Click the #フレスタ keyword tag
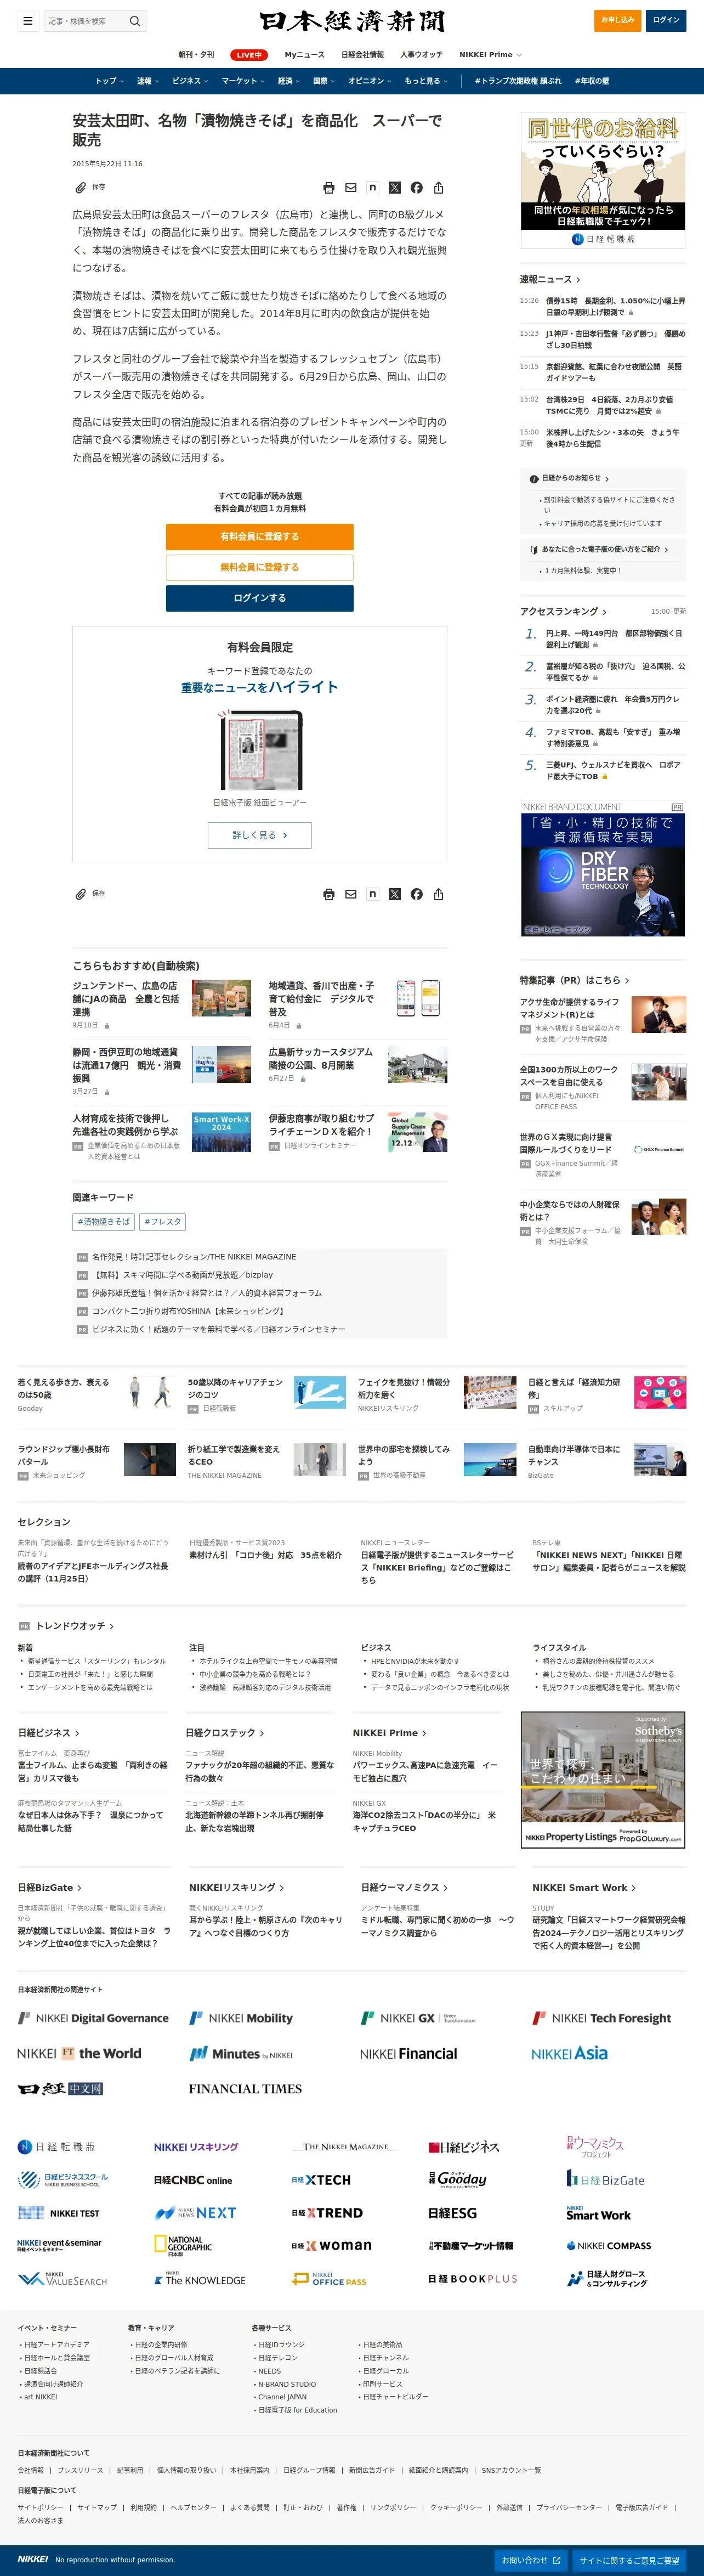 [162, 1221]
